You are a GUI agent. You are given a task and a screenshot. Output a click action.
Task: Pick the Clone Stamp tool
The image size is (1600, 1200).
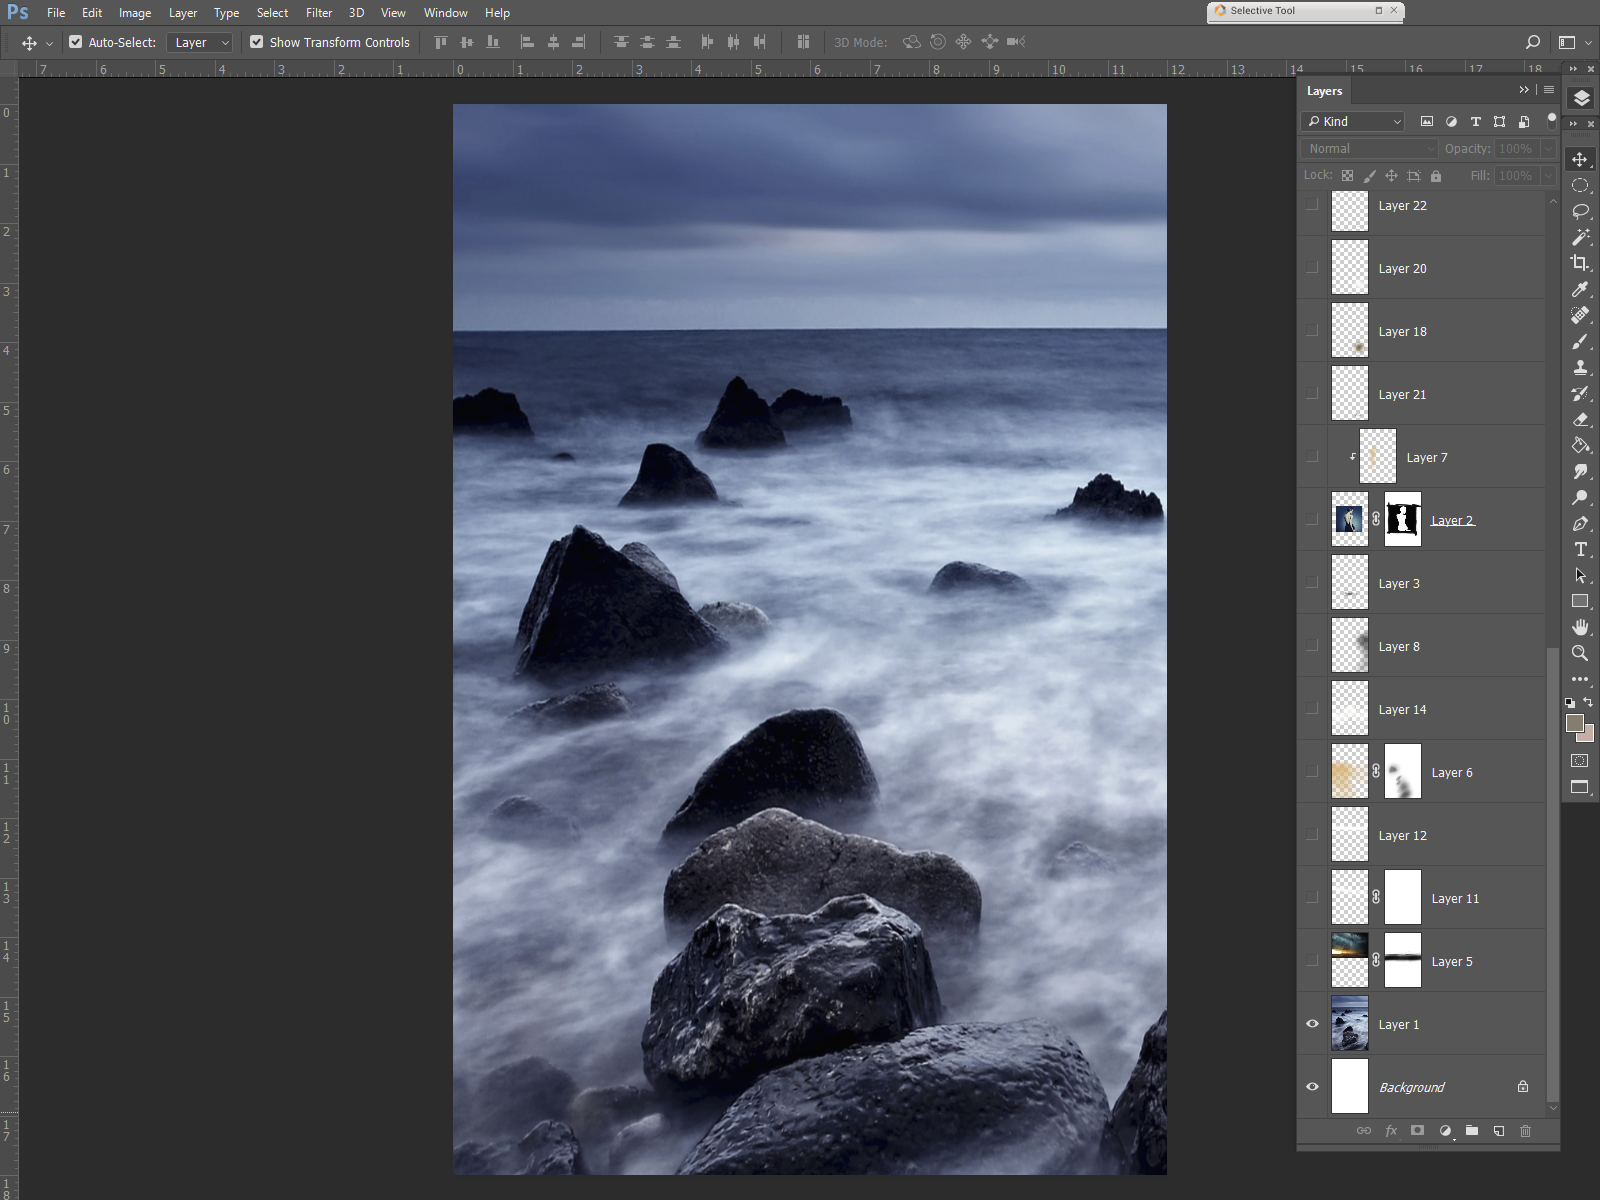pyautogui.click(x=1580, y=367)
